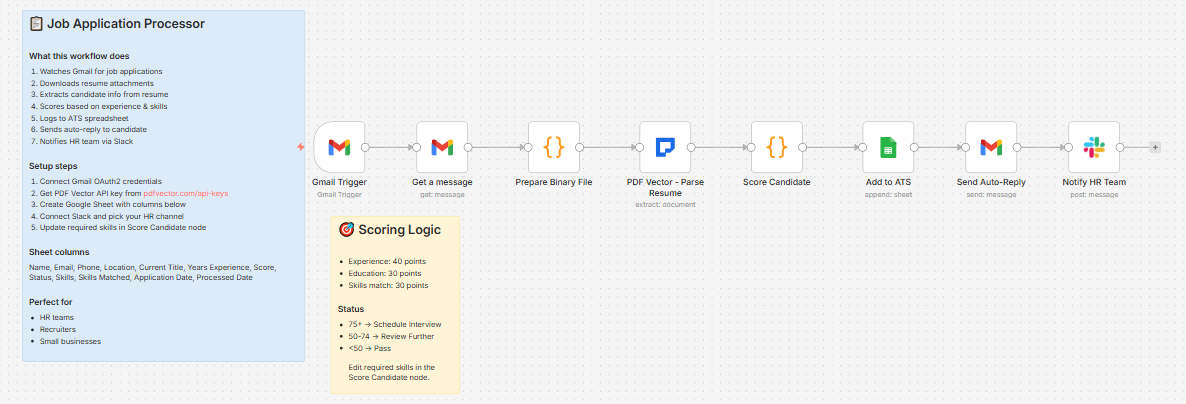Click the '<50 → Pass' status line
The image size is (1186, 404).
pyautogui.click(x=370, y=348)
